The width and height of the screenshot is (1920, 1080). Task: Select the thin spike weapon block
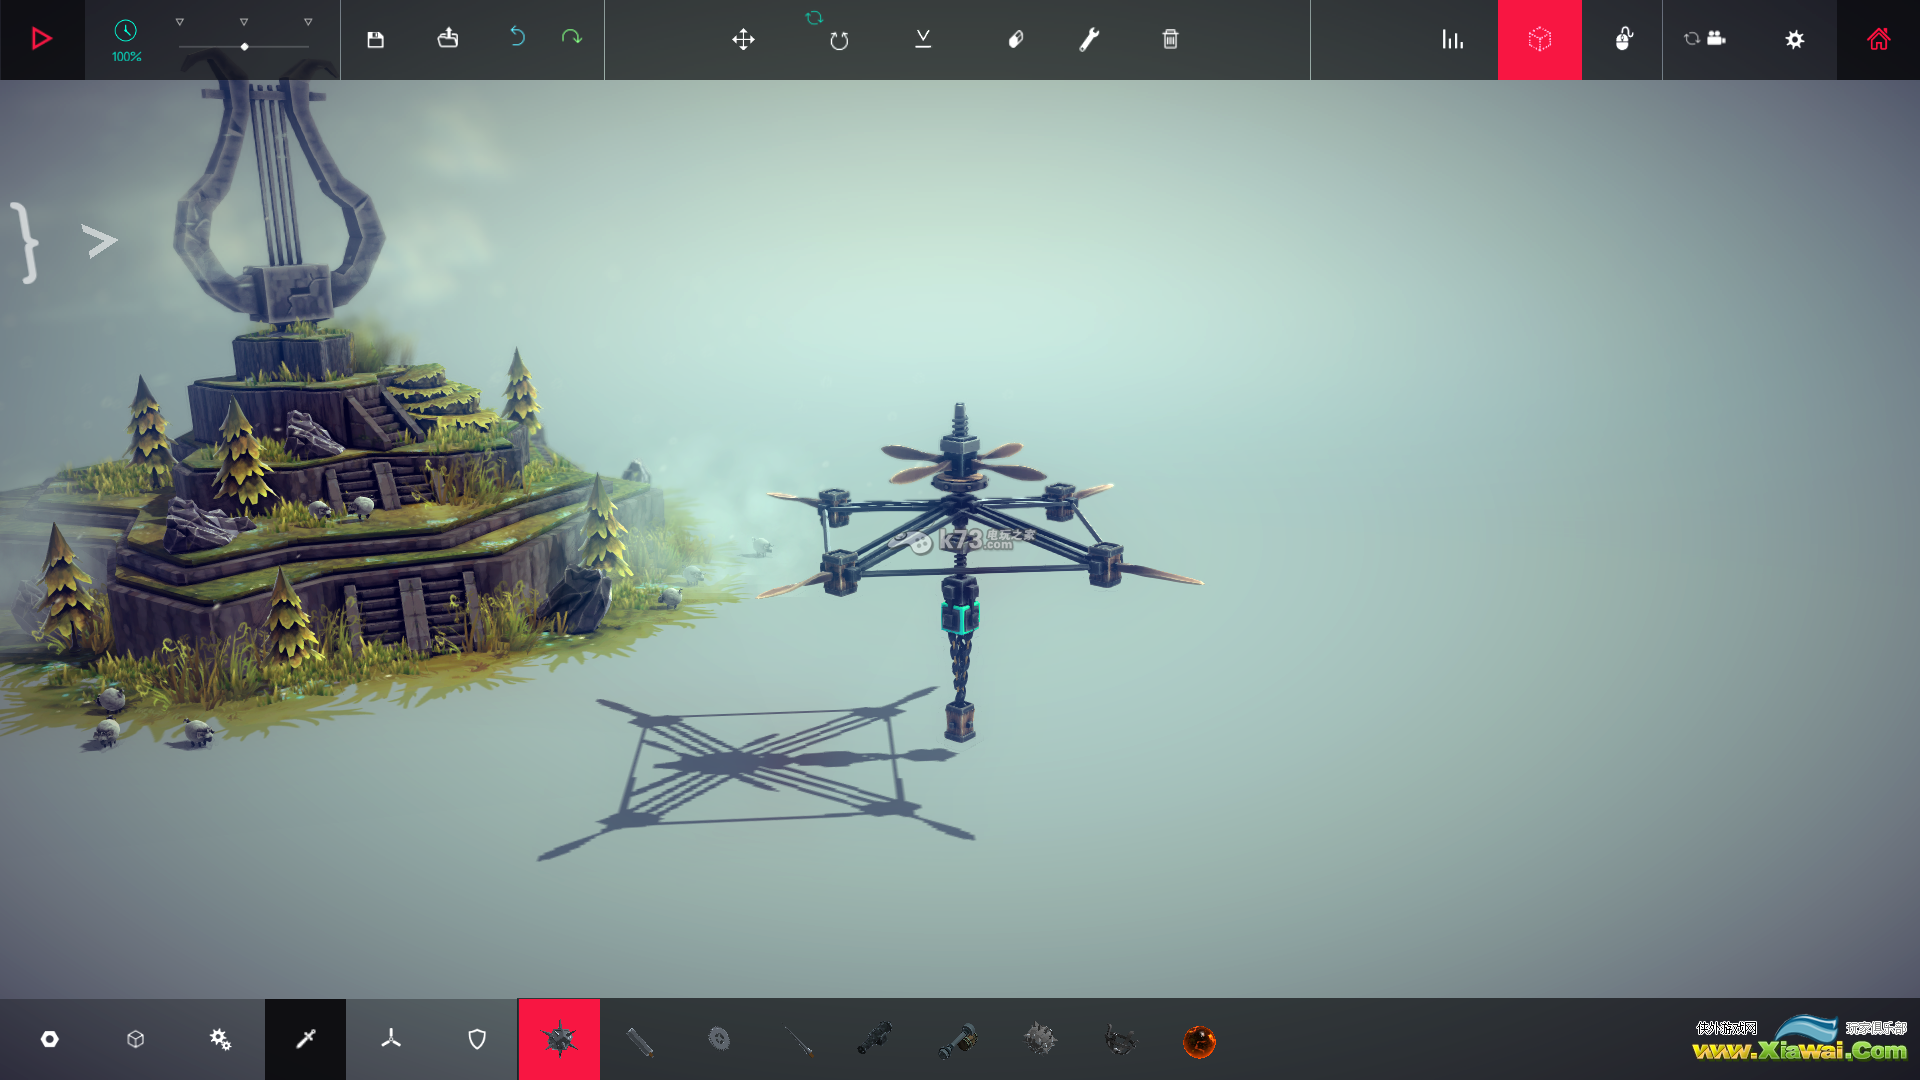point(799,1041)
